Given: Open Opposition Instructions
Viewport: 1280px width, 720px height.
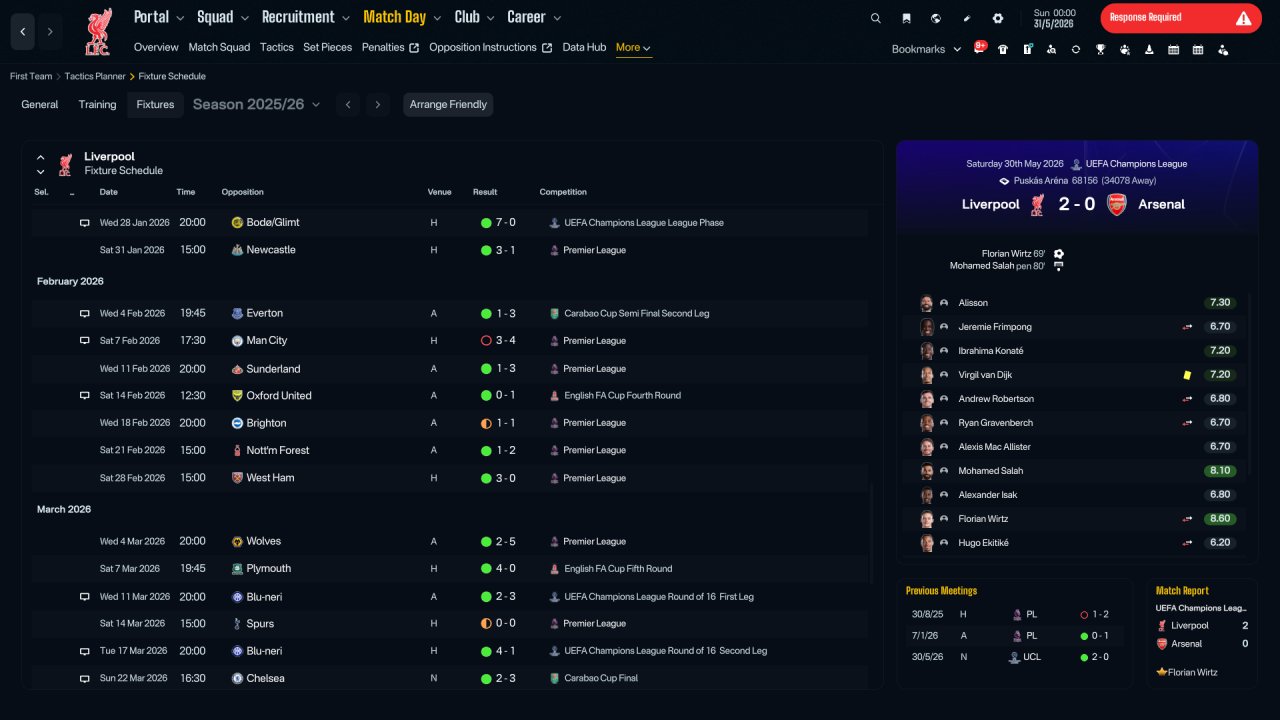Looking at the screenshot, I should pos(490,47).
